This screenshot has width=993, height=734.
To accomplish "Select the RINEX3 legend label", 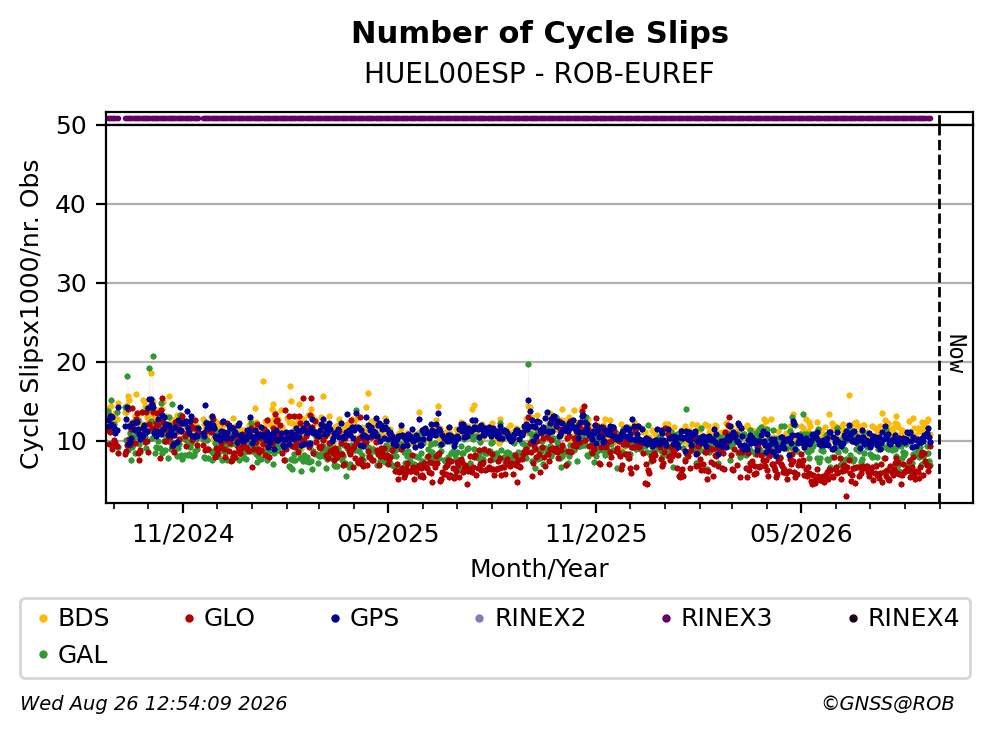I will coord(726,617).
